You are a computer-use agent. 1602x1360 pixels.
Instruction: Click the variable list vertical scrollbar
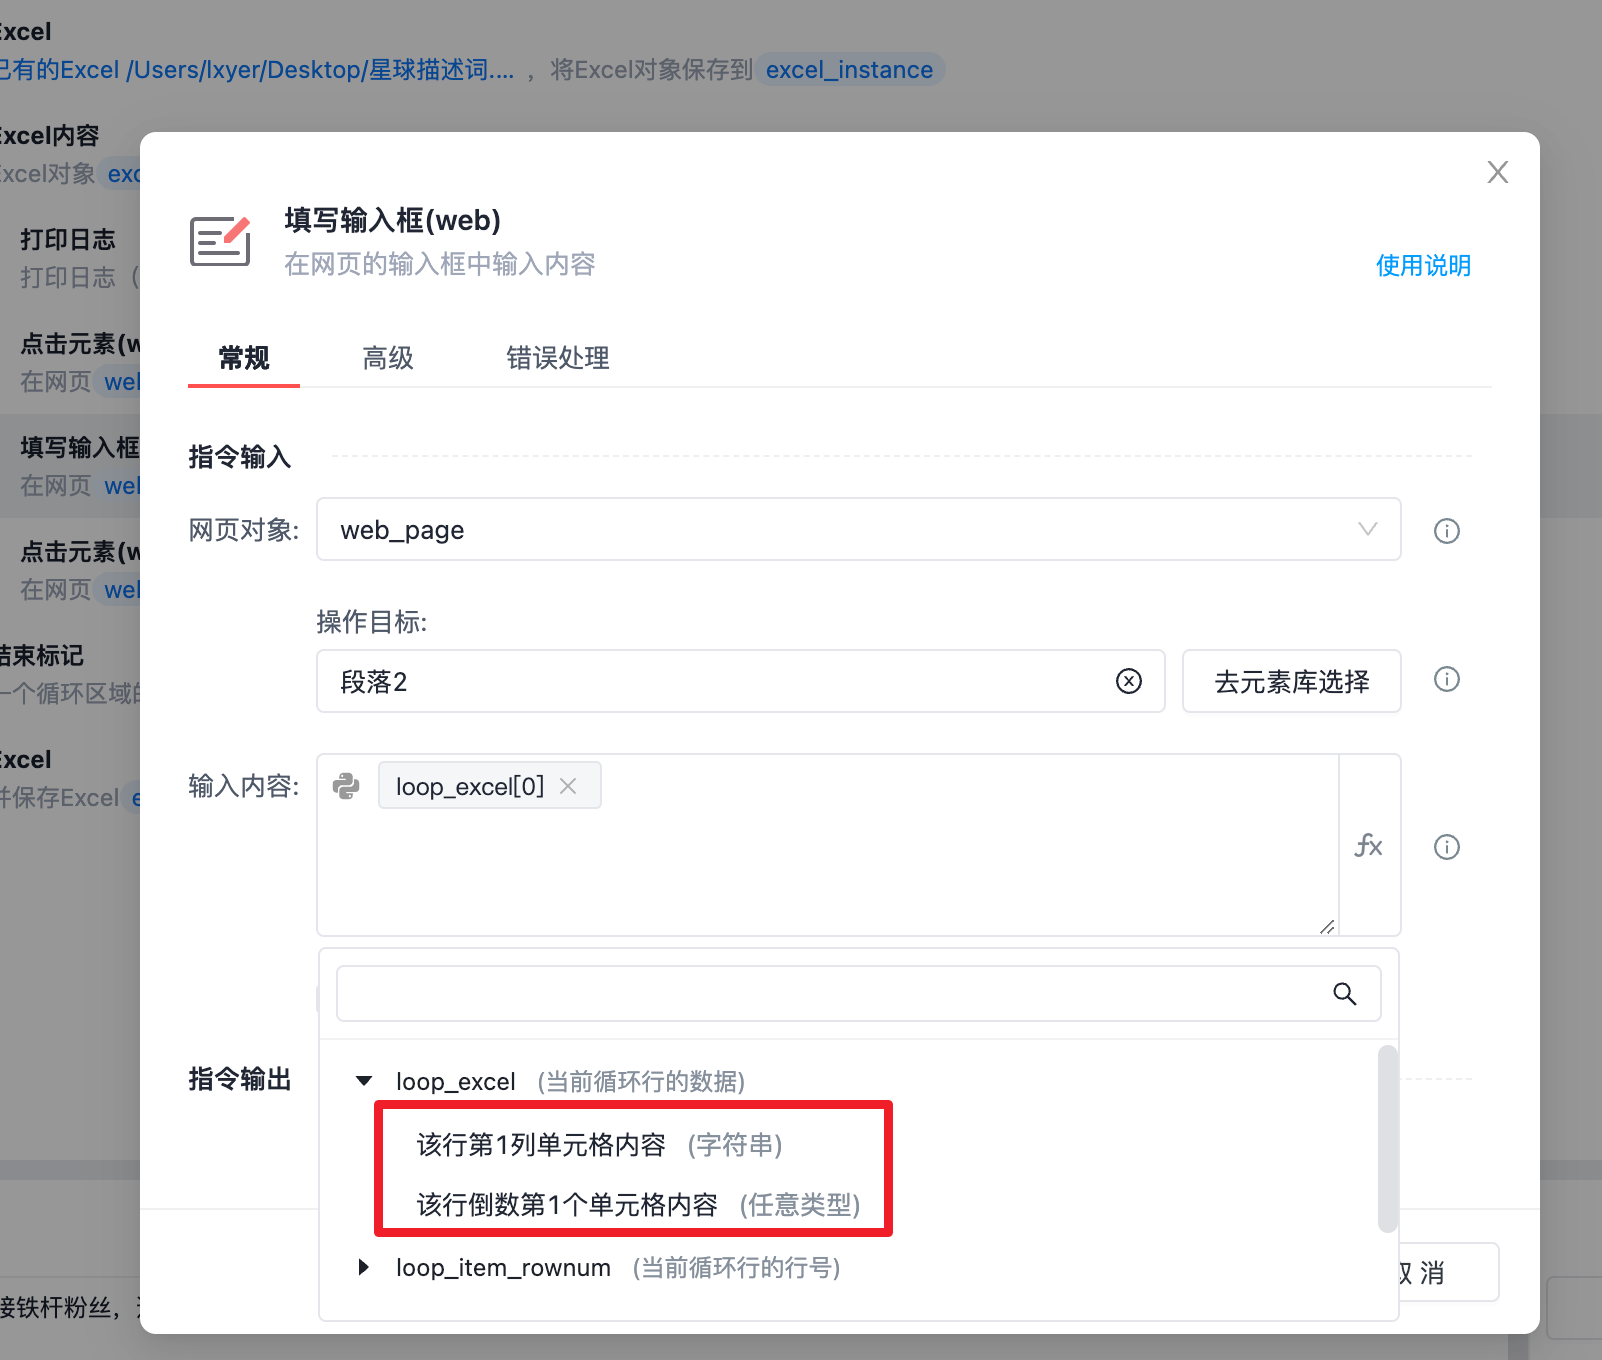1387,1138
